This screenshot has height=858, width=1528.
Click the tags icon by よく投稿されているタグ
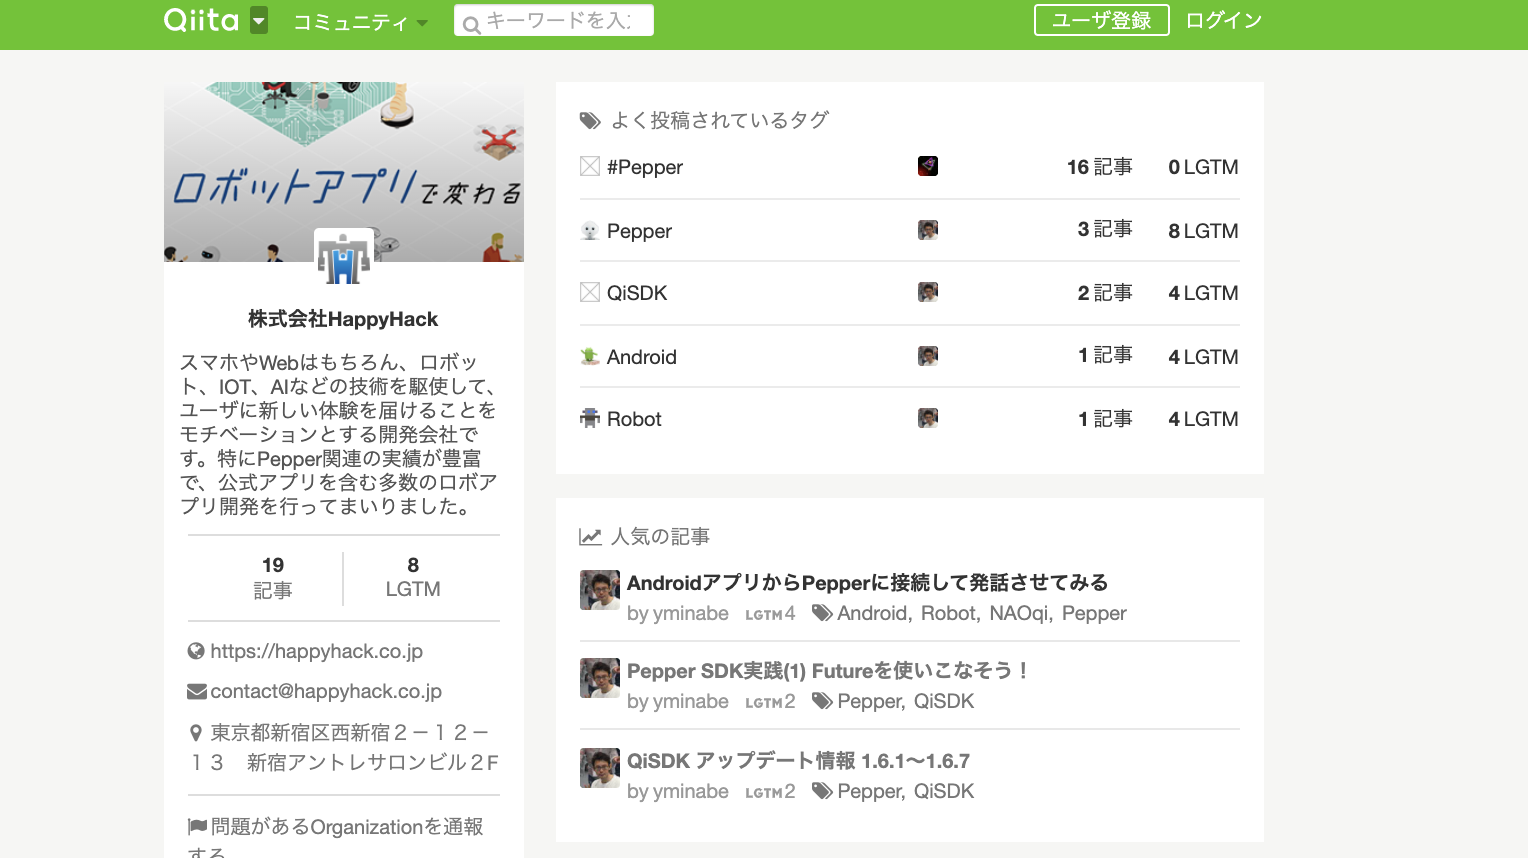tap(590, 121)
